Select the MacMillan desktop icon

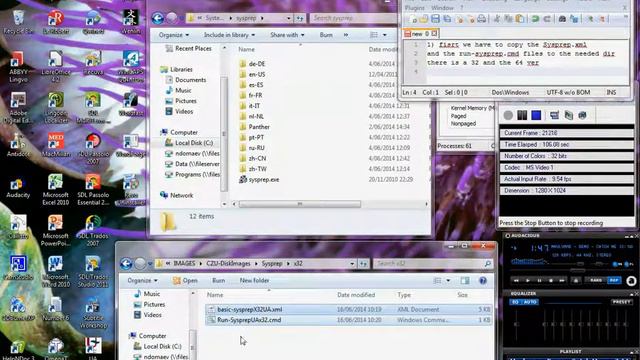(56, 145)
